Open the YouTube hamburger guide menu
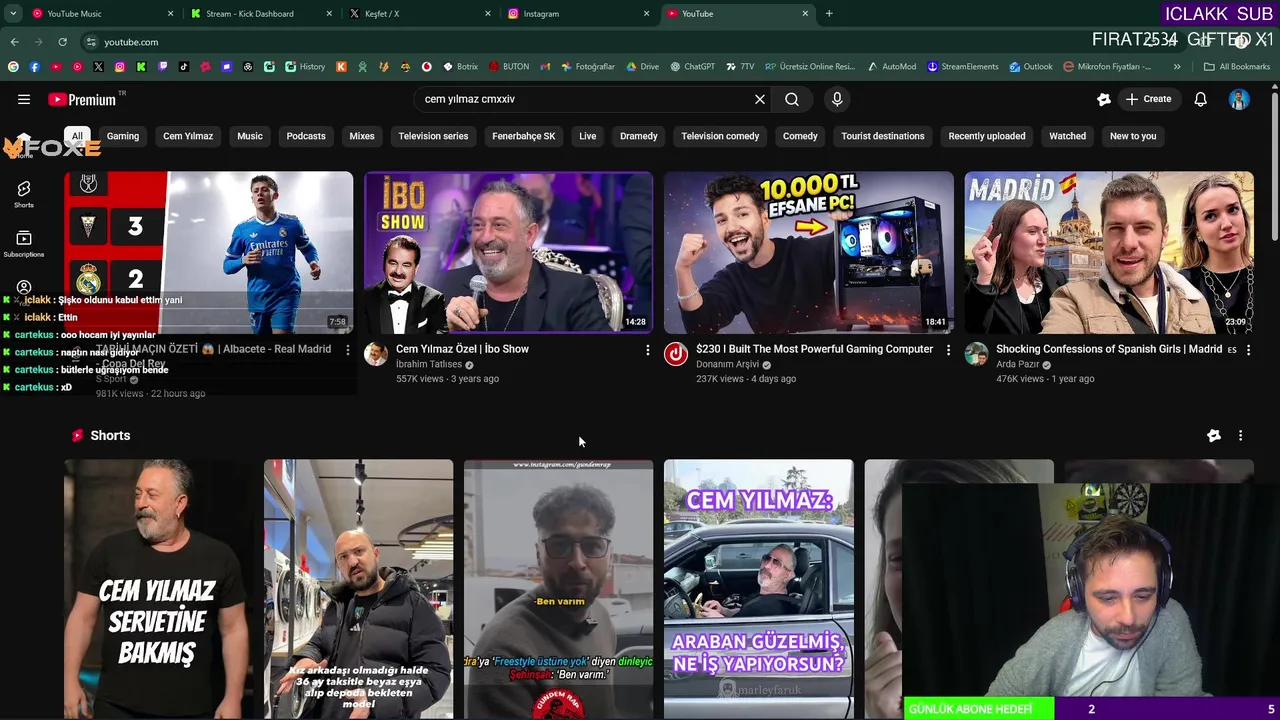1280x720 pixels. (24, 99)
